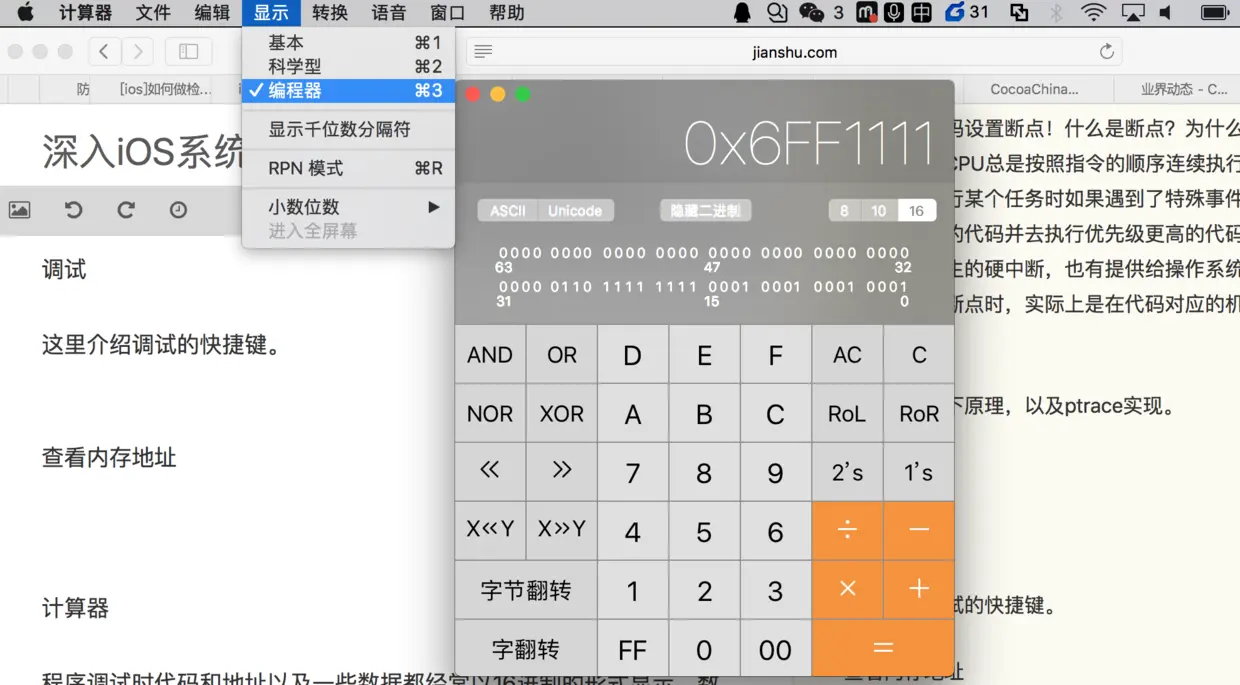
Task: Click the X«Y shift key
Action: tap(490, 530)
